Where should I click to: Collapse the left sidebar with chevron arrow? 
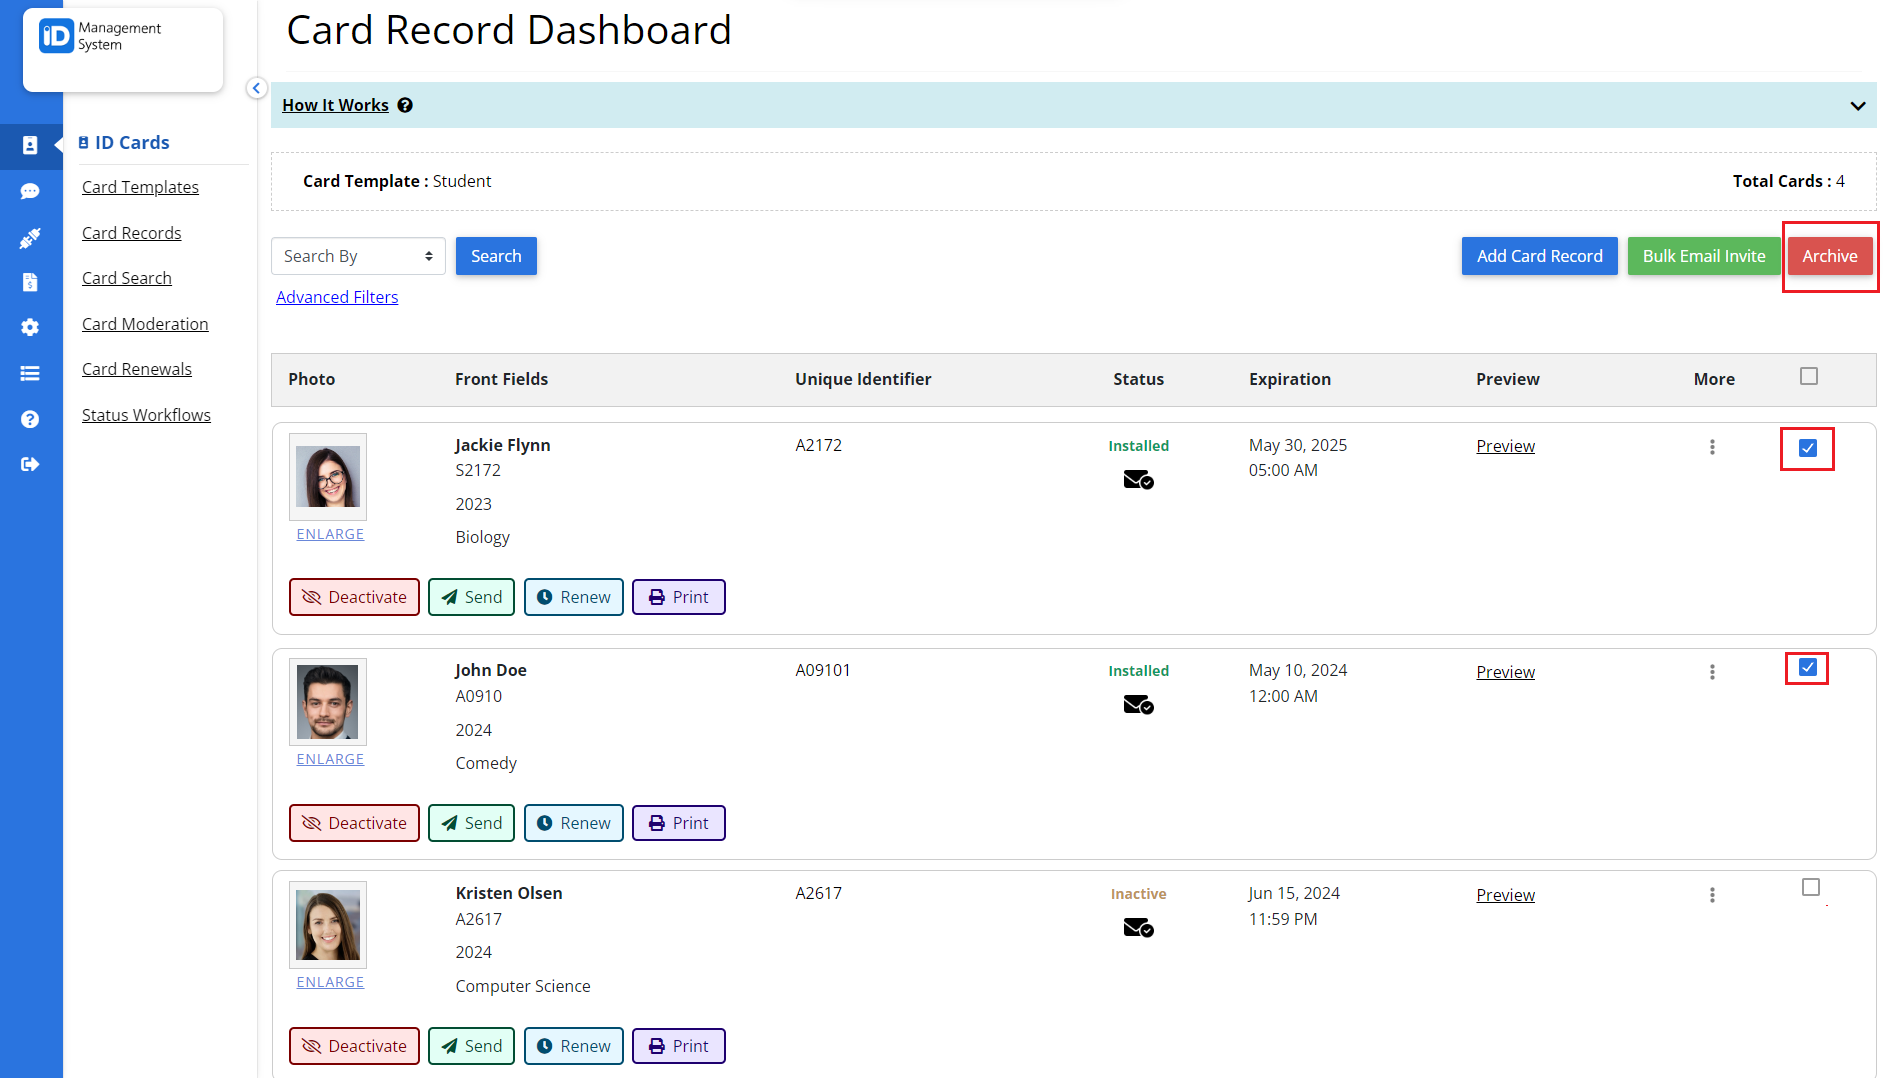257,88
